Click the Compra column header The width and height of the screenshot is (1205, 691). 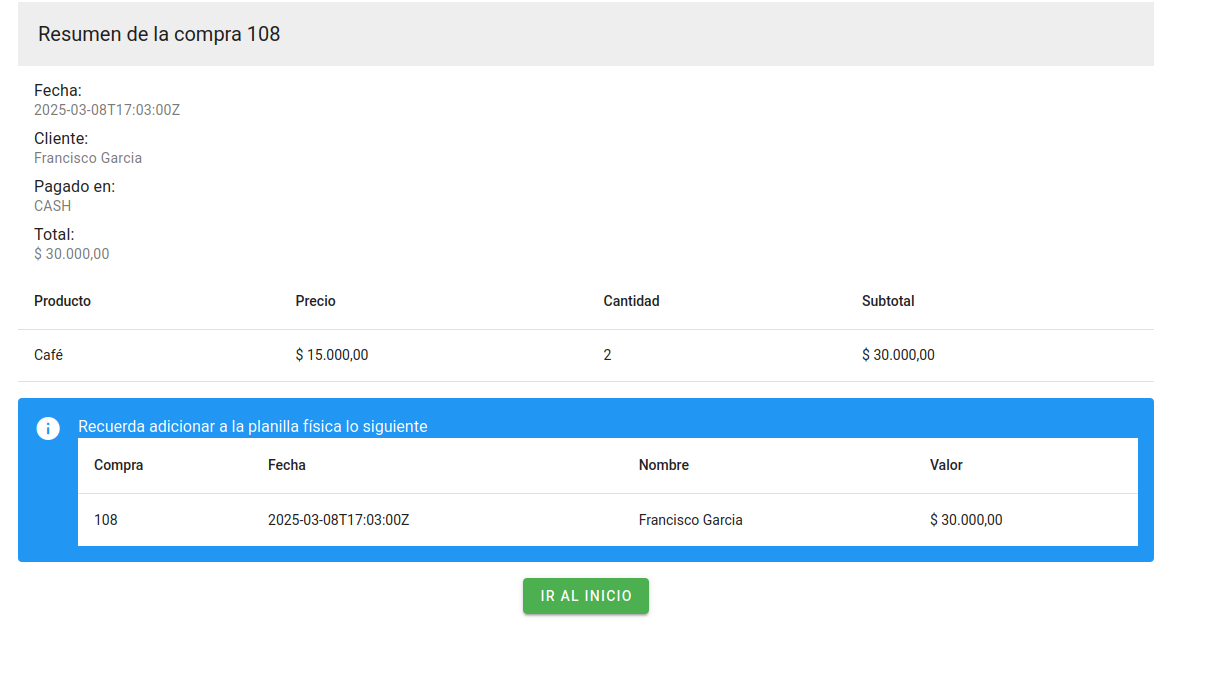118,465
